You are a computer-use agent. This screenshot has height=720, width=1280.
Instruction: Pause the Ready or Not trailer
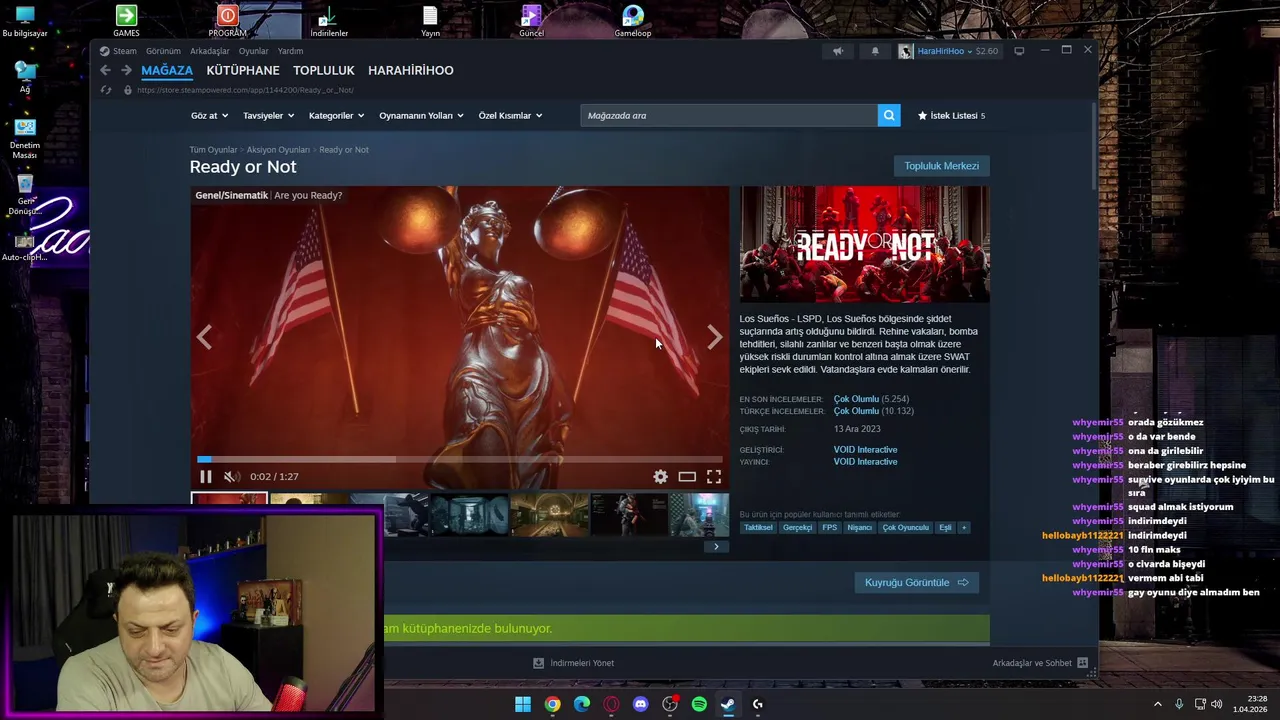pos(205,477)
